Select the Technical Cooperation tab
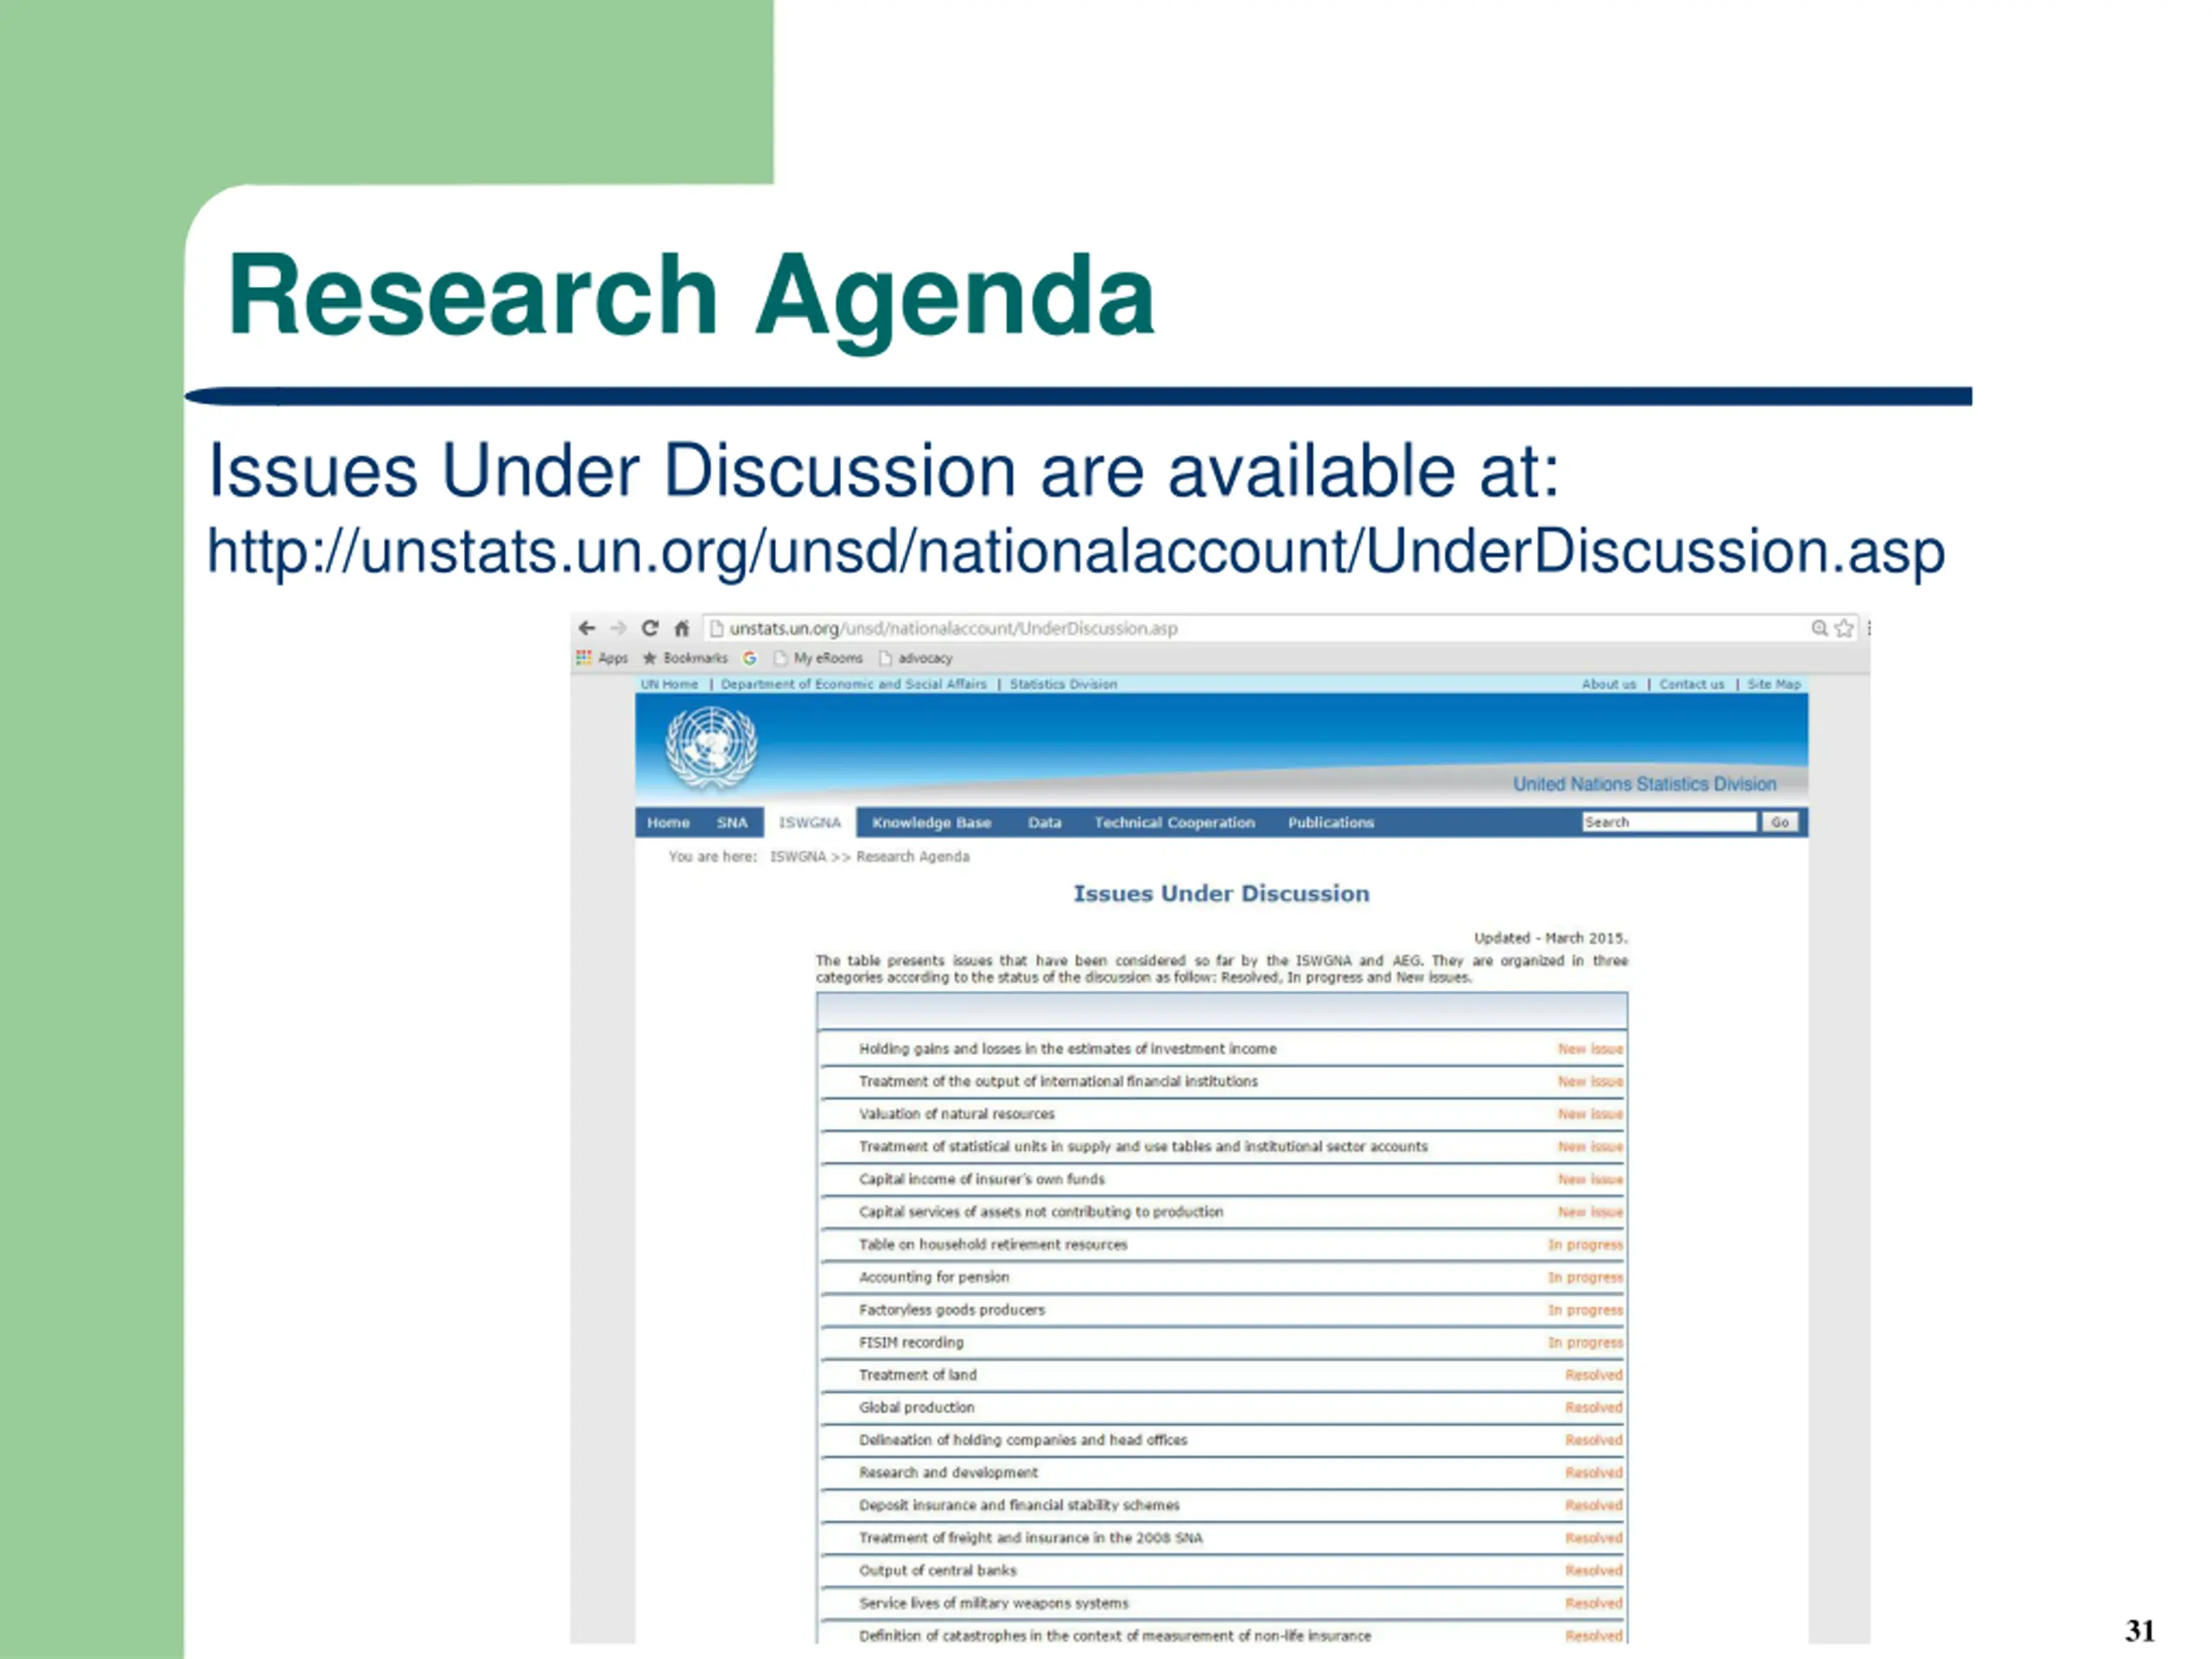 [x=1174, y=822]
